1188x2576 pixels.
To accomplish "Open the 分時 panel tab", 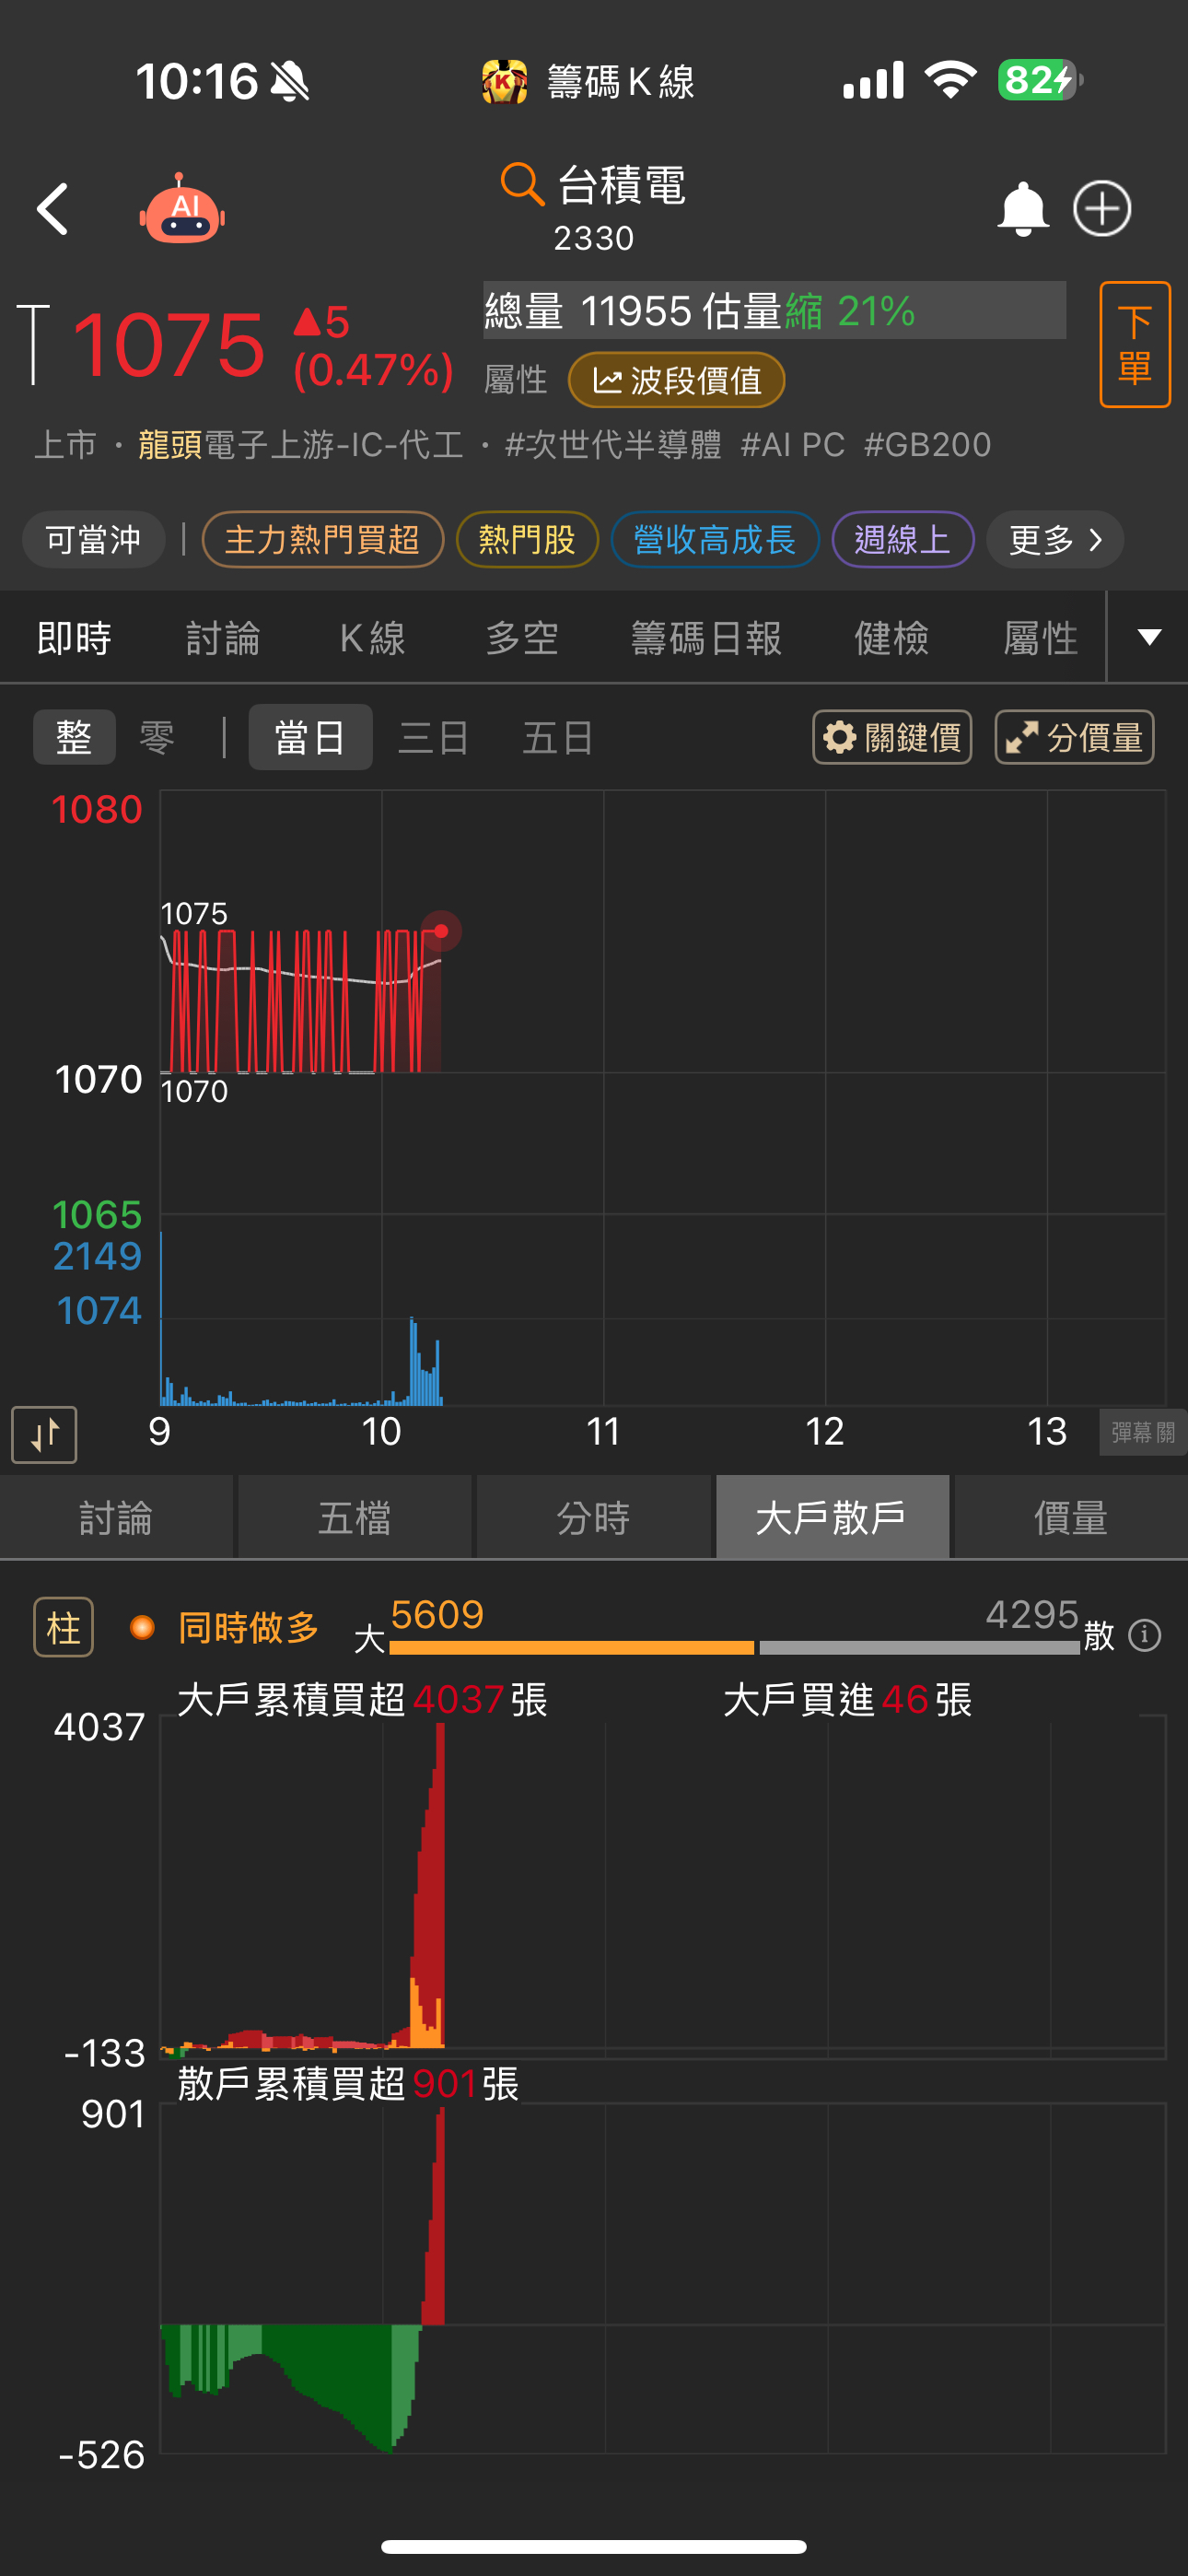I will (x=594, y=1518).
